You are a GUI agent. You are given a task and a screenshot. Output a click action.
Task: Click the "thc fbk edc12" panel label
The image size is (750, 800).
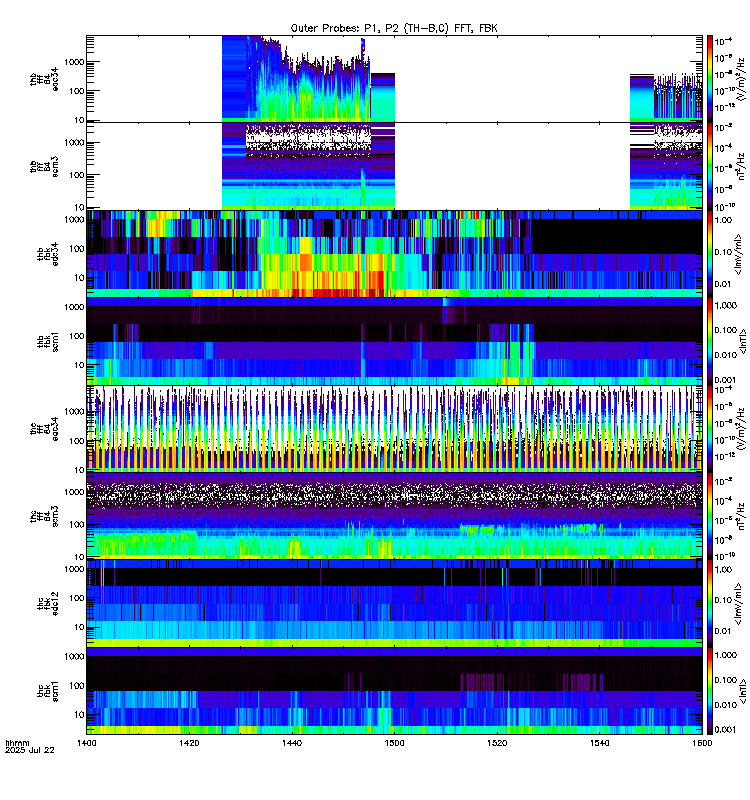47,604
